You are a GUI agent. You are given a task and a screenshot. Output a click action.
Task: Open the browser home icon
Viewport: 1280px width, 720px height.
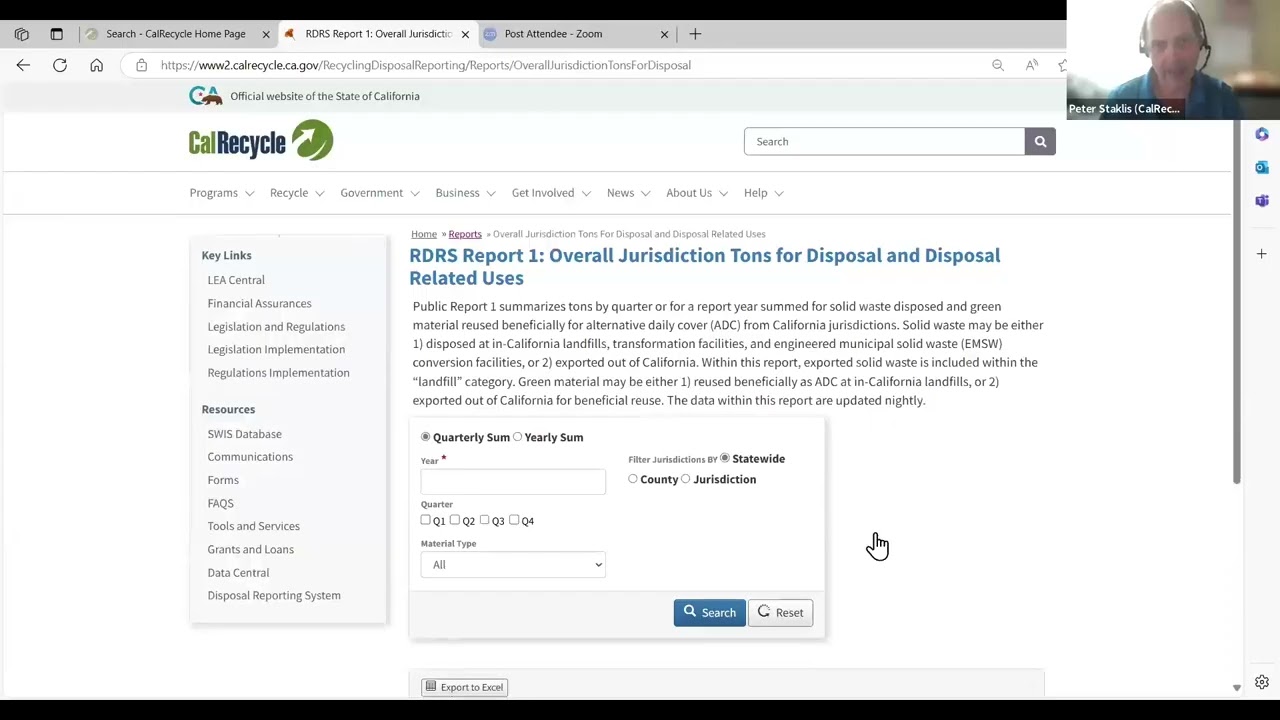96,65
